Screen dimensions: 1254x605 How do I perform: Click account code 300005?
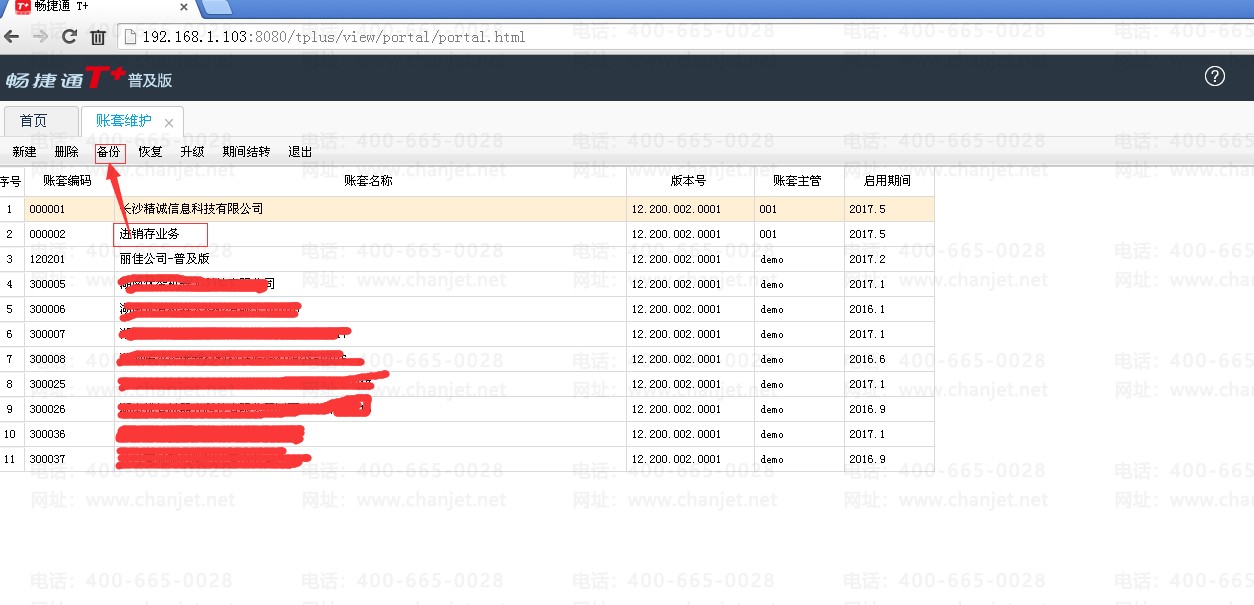click(x=47, y=284)
